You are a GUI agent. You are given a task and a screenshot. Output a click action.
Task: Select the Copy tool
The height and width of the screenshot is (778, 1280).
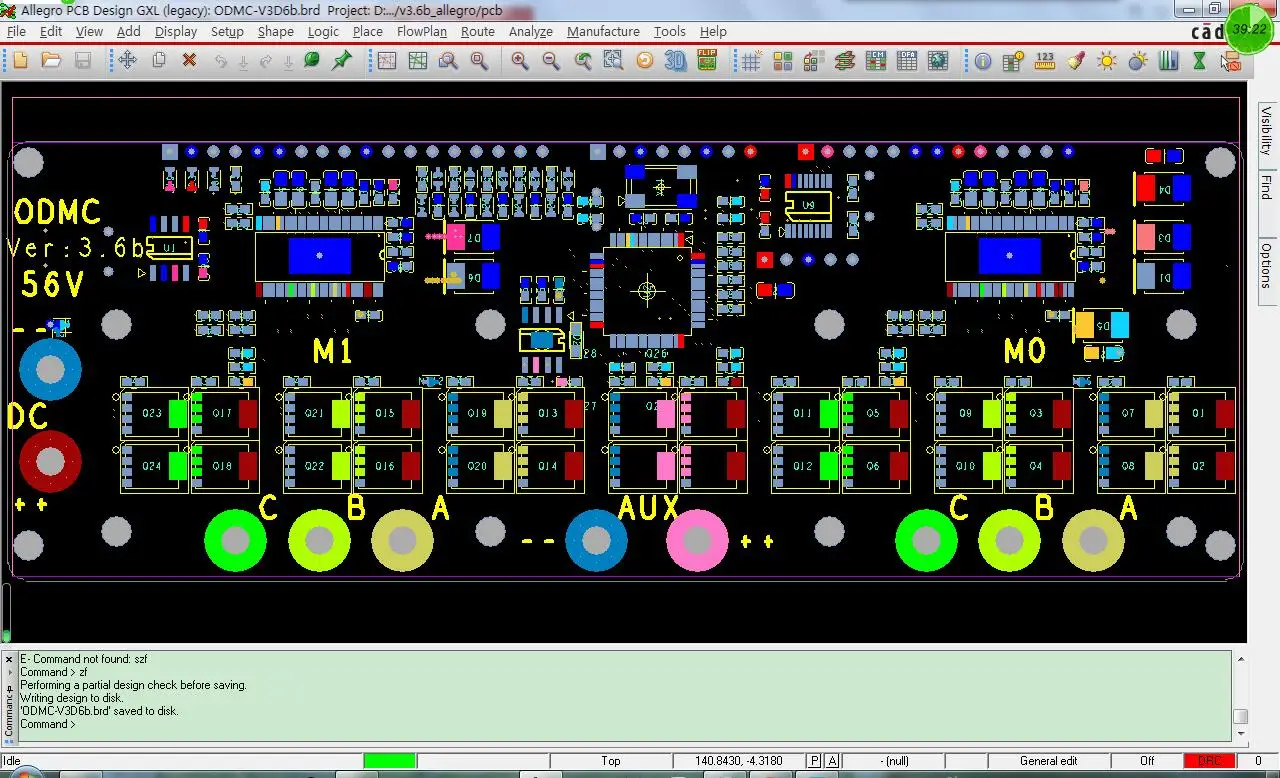coord(158,61)
